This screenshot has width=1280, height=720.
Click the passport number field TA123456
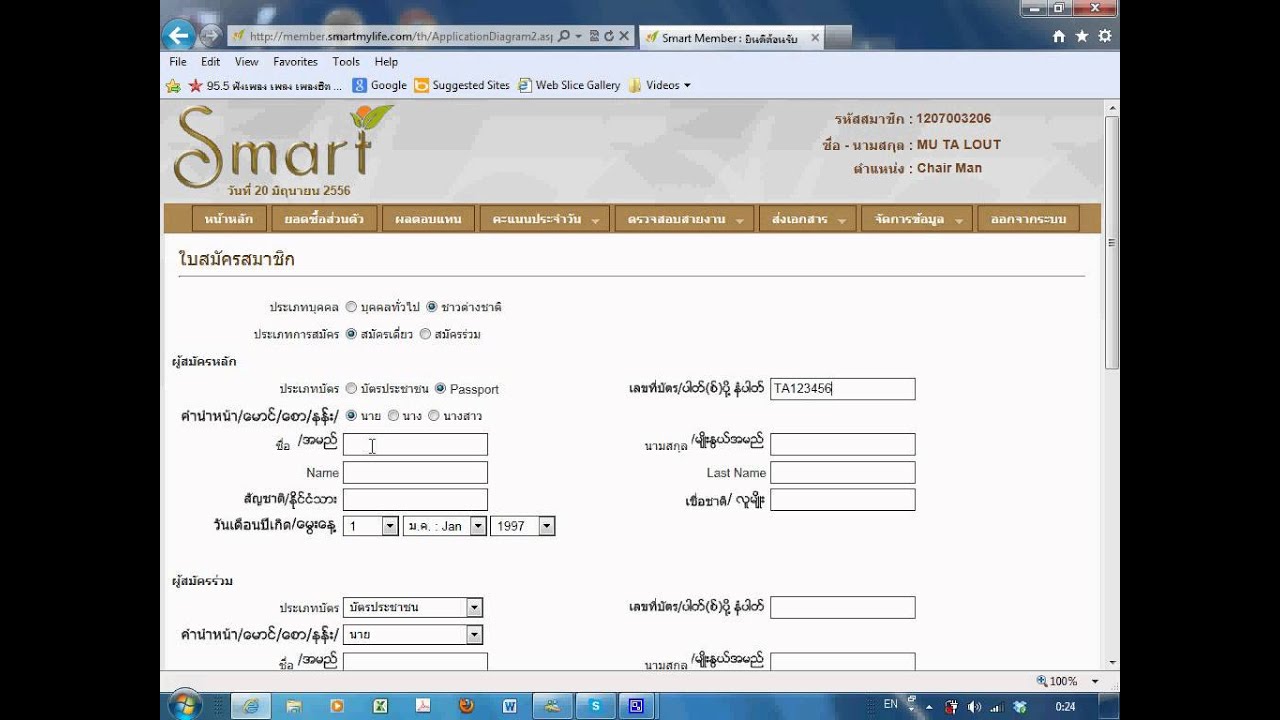tap(842, 389)
